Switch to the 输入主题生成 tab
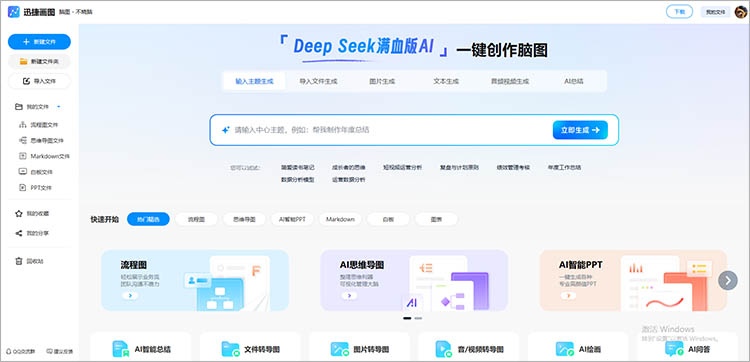Viewport: 750px width, 362px height. click(x=254, y=81)
